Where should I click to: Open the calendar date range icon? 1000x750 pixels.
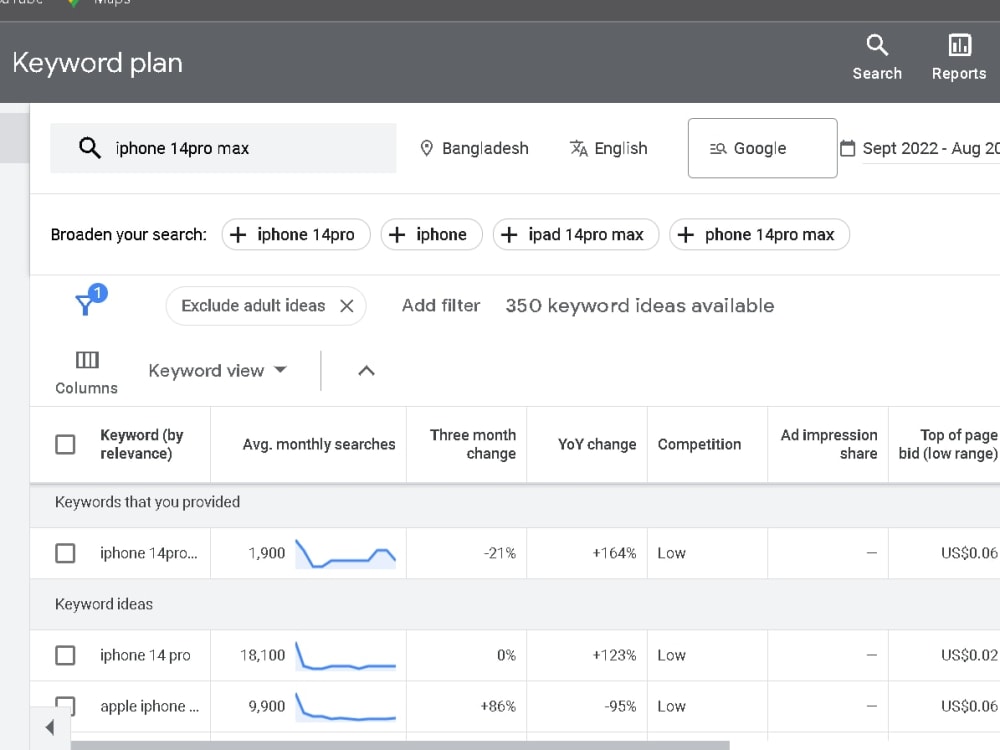[848, 149]
